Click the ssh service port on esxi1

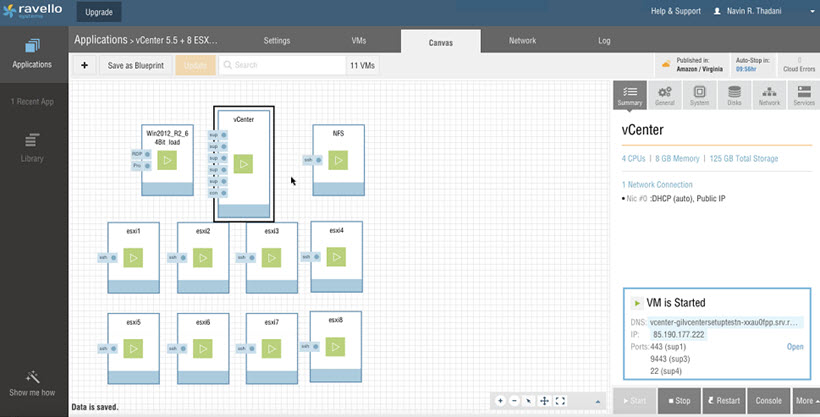107,257
